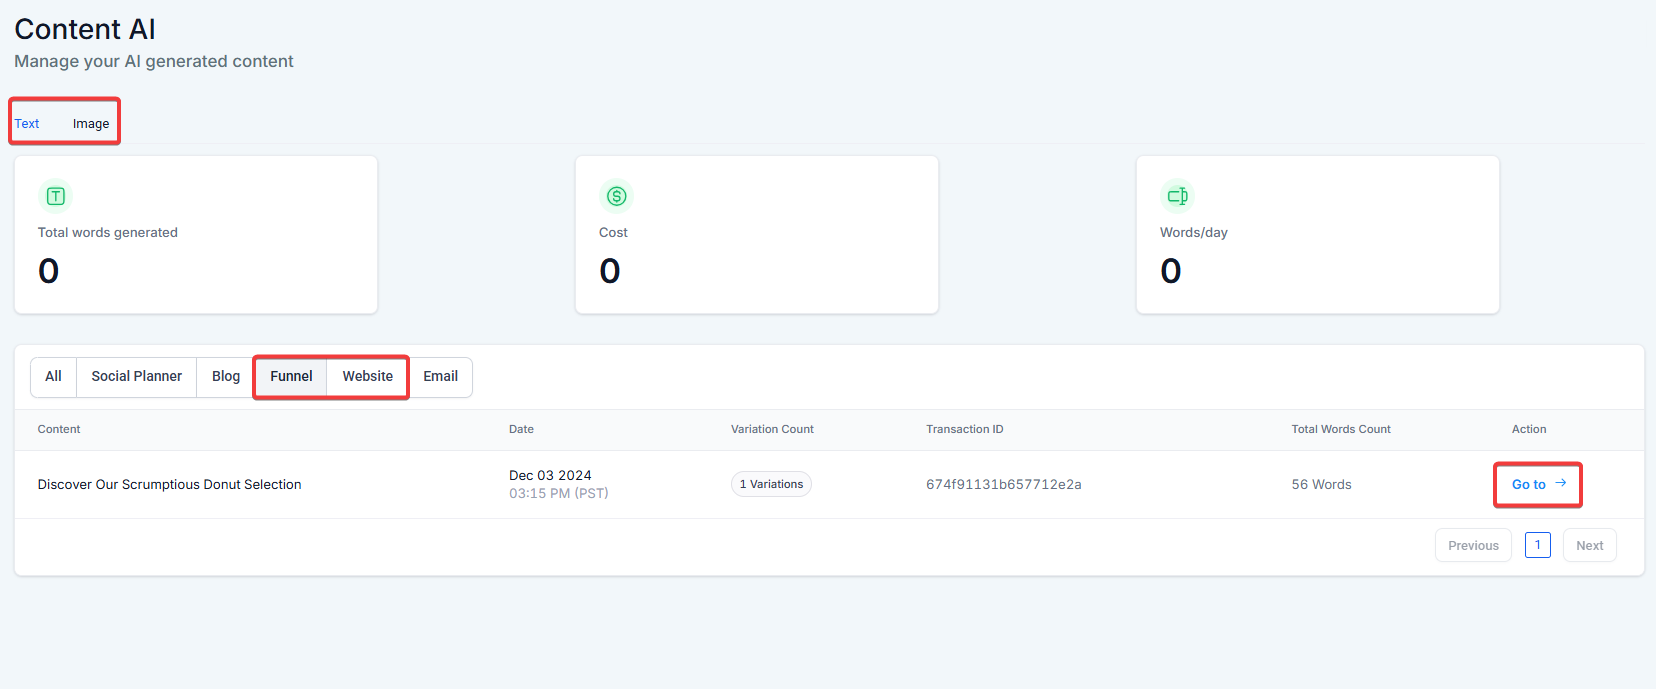Choose the Funnel filter tab

[x=291, y=377]
